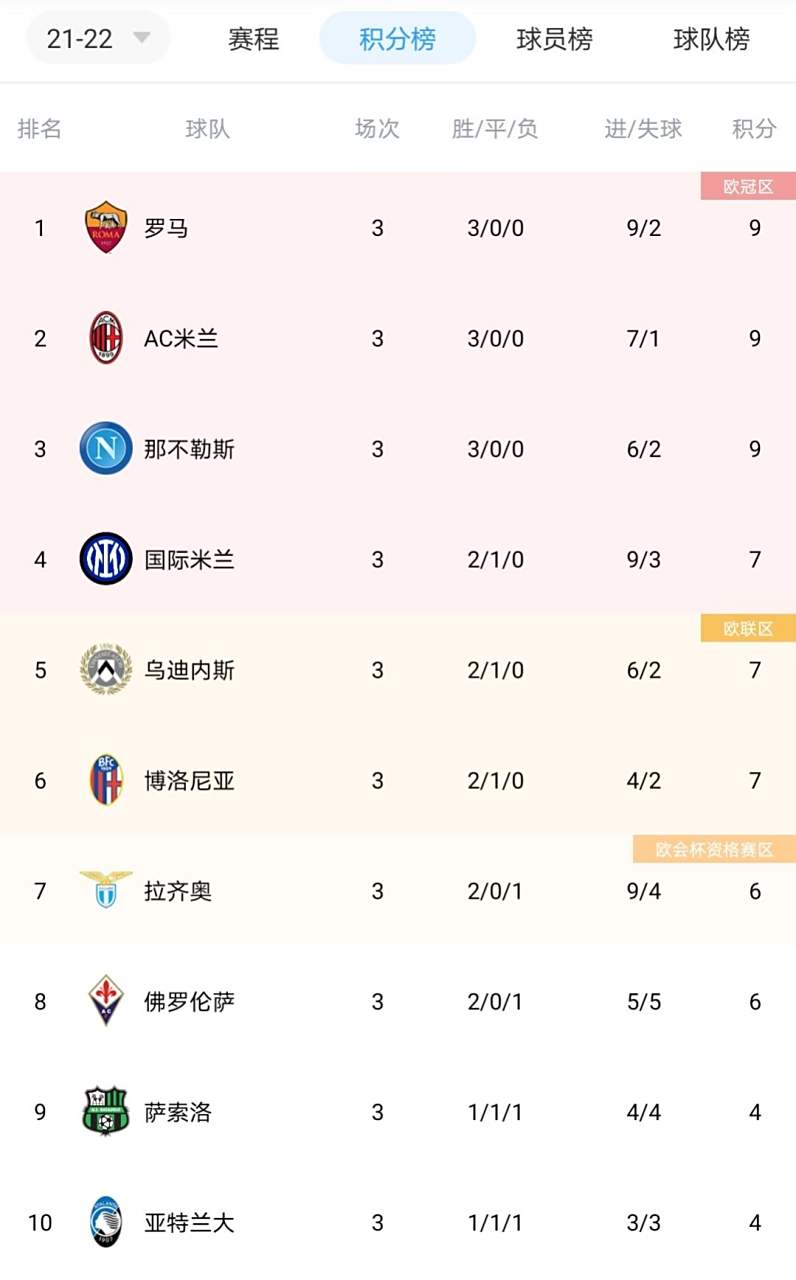Viewport: 796px width, 1280px height.
Task: Tap the Napoli team logo
Action: (x=106, y=449)
